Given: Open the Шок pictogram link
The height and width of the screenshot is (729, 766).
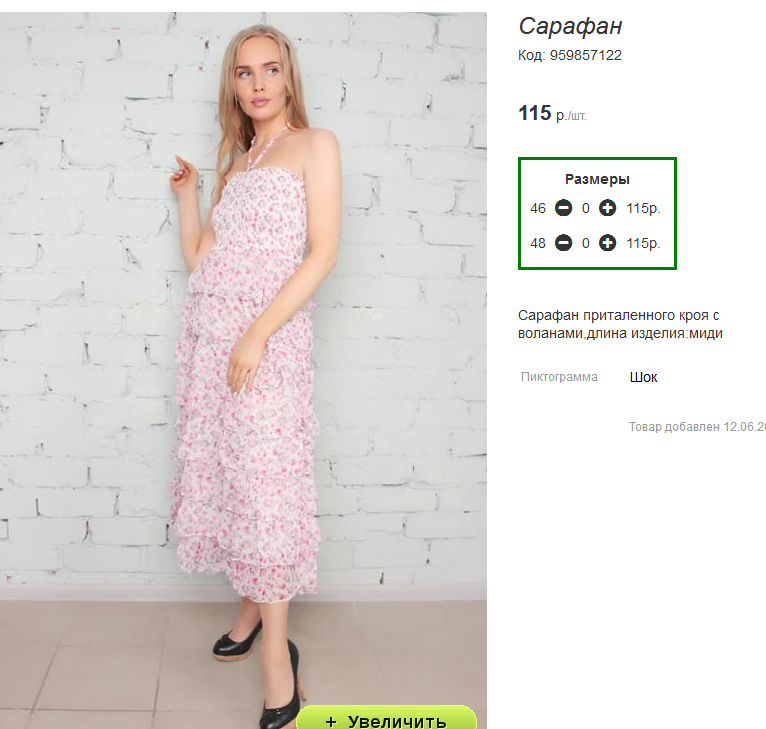Looking at the screenshot, I should coord(643,377).
